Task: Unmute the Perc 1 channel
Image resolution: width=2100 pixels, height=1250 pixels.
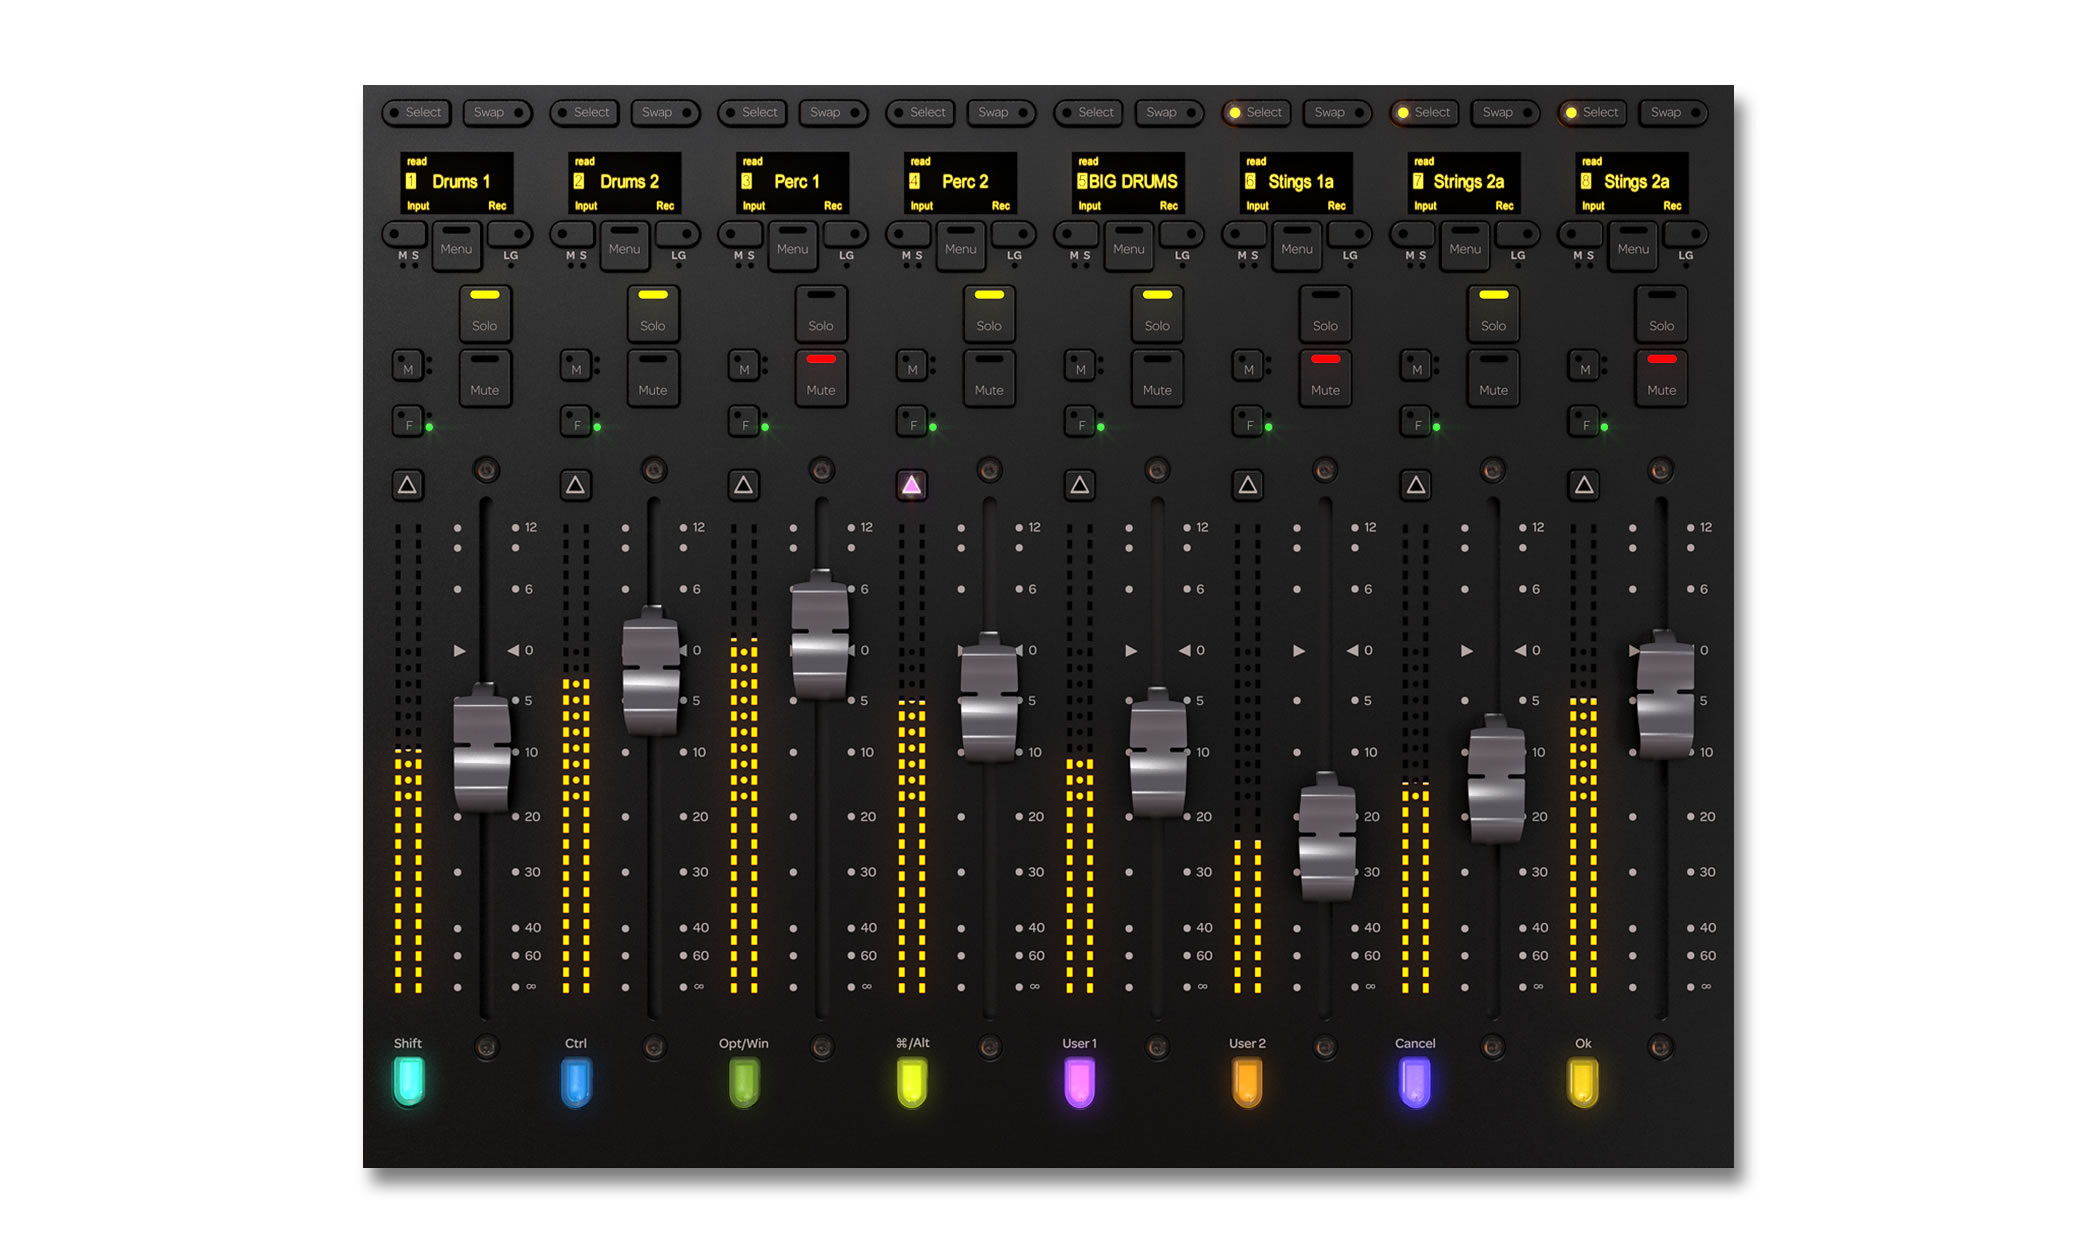Action: point(821,378)
